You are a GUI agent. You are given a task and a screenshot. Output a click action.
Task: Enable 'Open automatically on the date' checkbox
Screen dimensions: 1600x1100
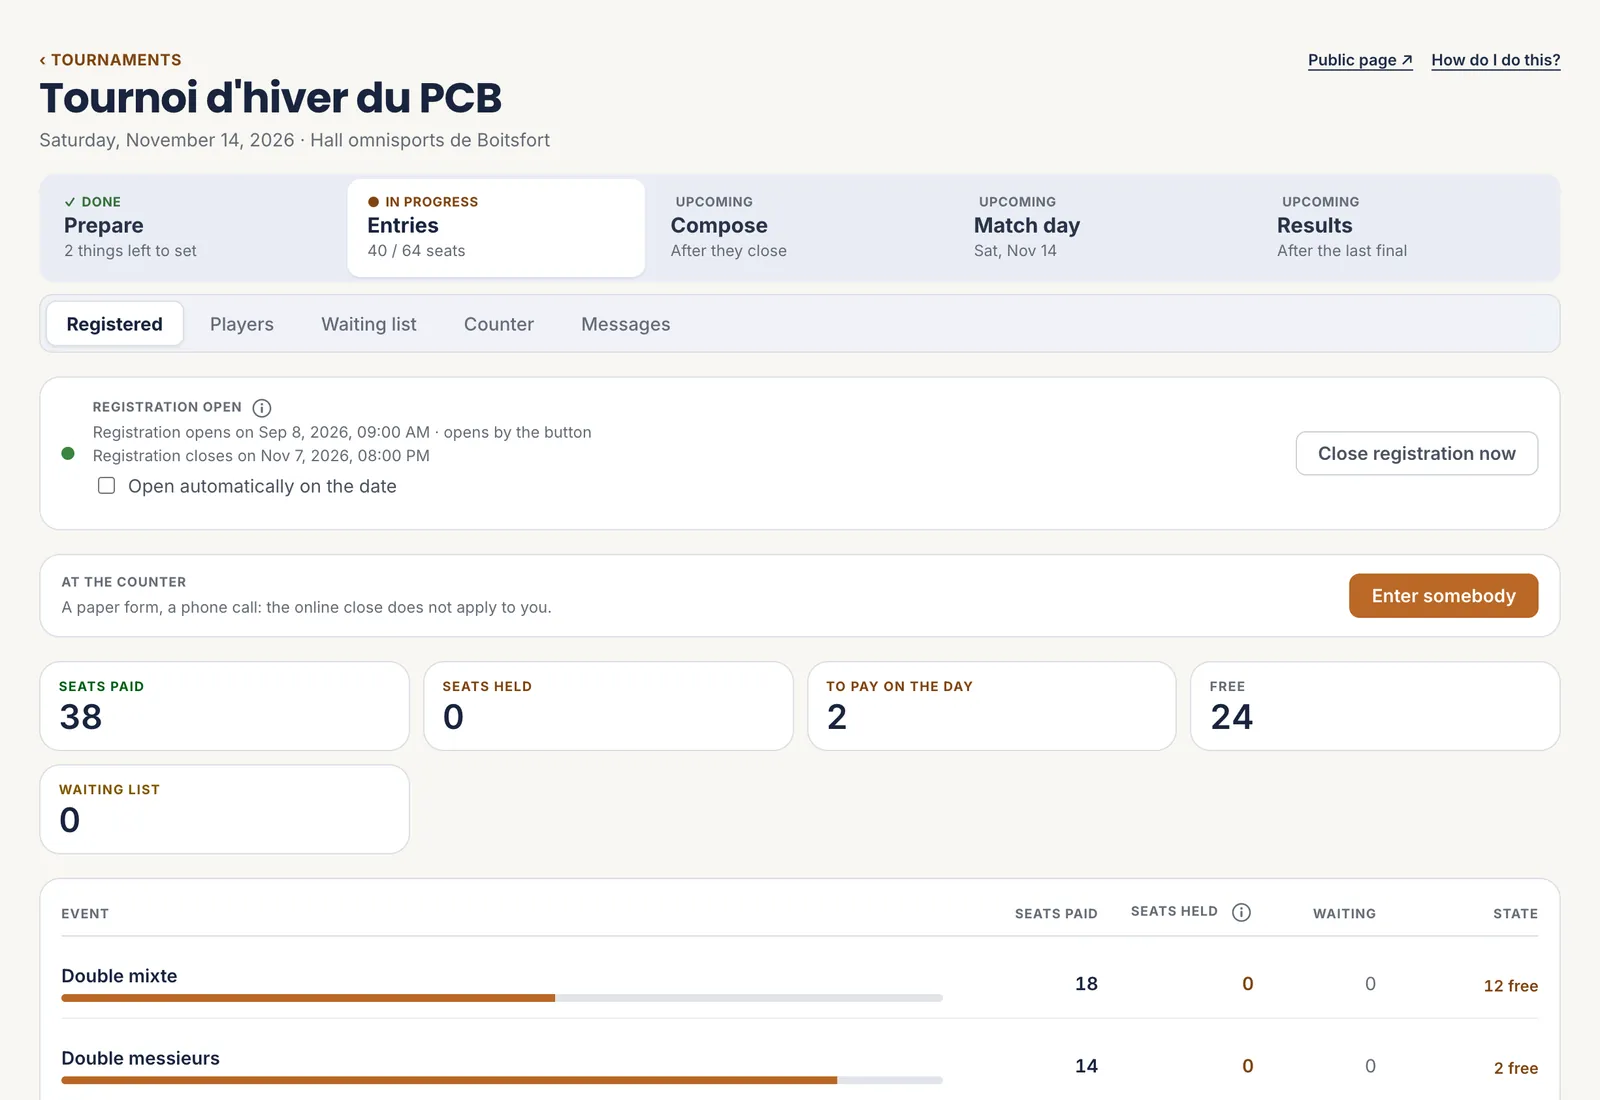[x=106, y=486]
